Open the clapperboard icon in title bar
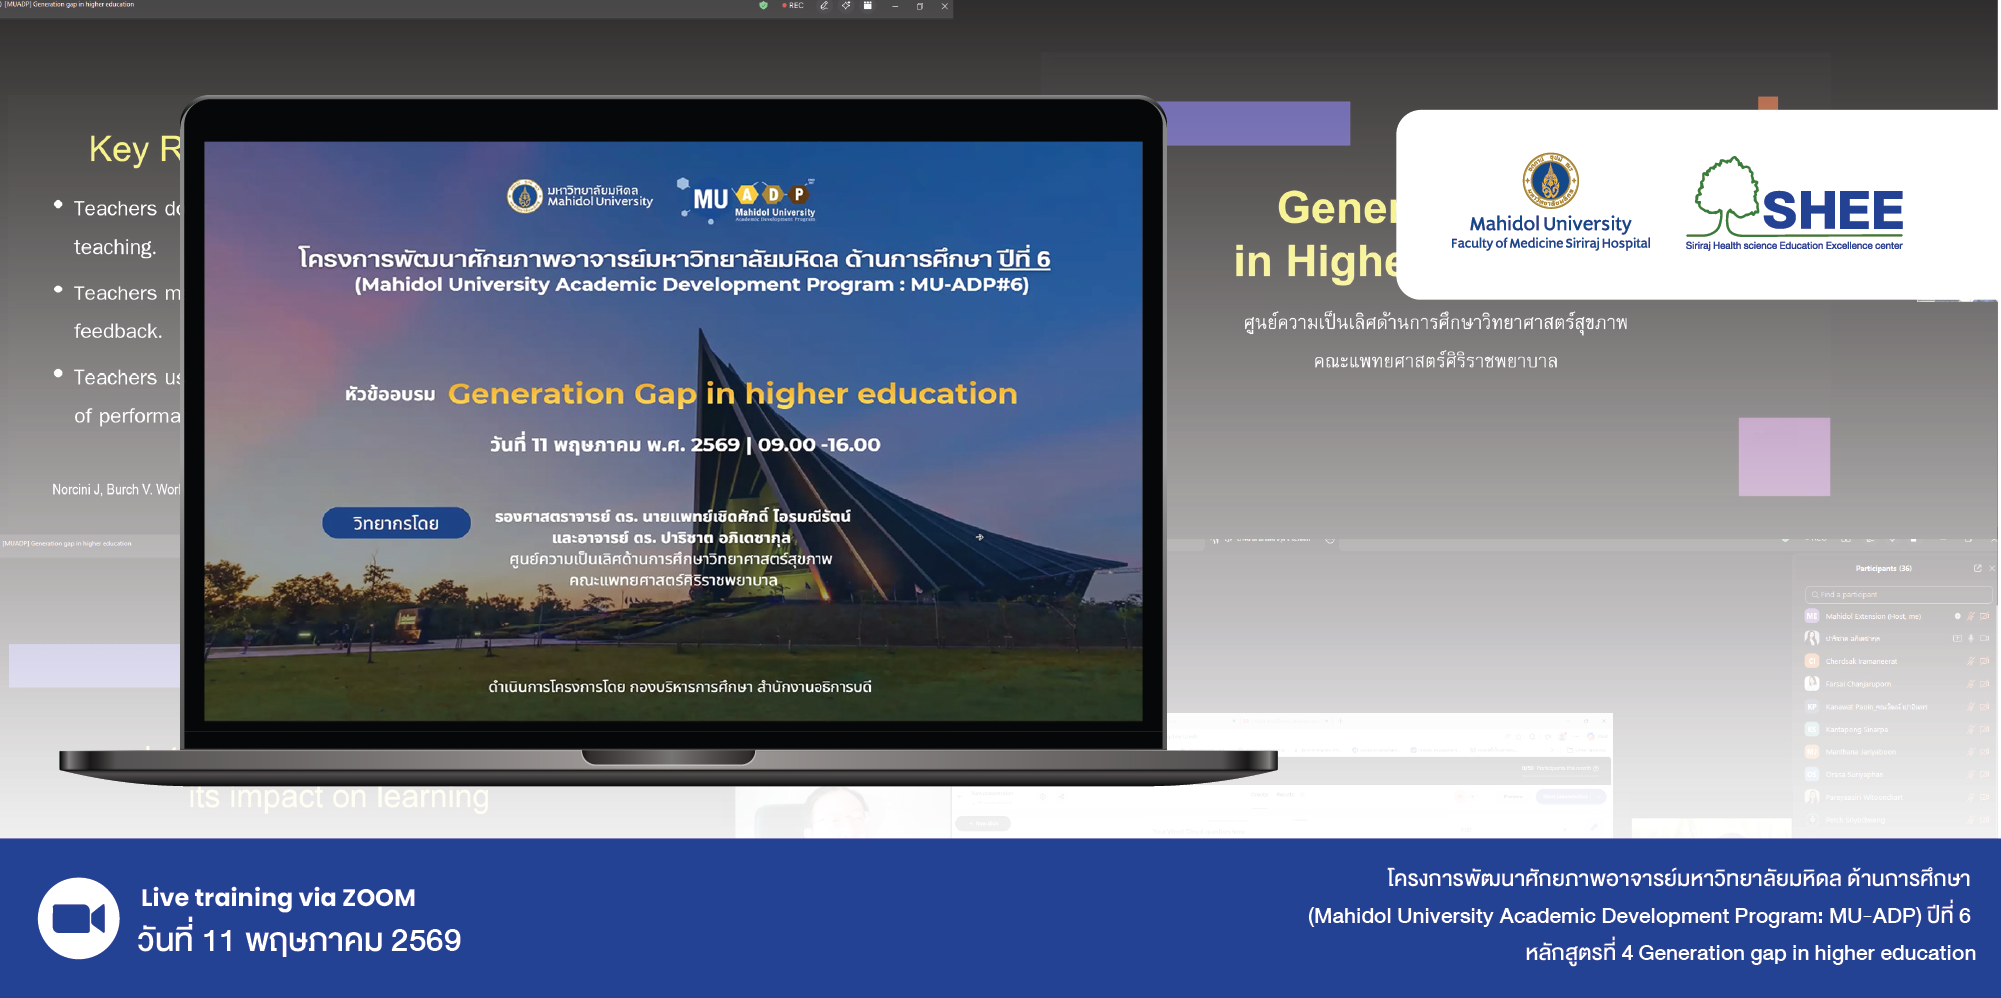Image resolution: width=2001 pixels, height=998 pixels. pos(868,6)
